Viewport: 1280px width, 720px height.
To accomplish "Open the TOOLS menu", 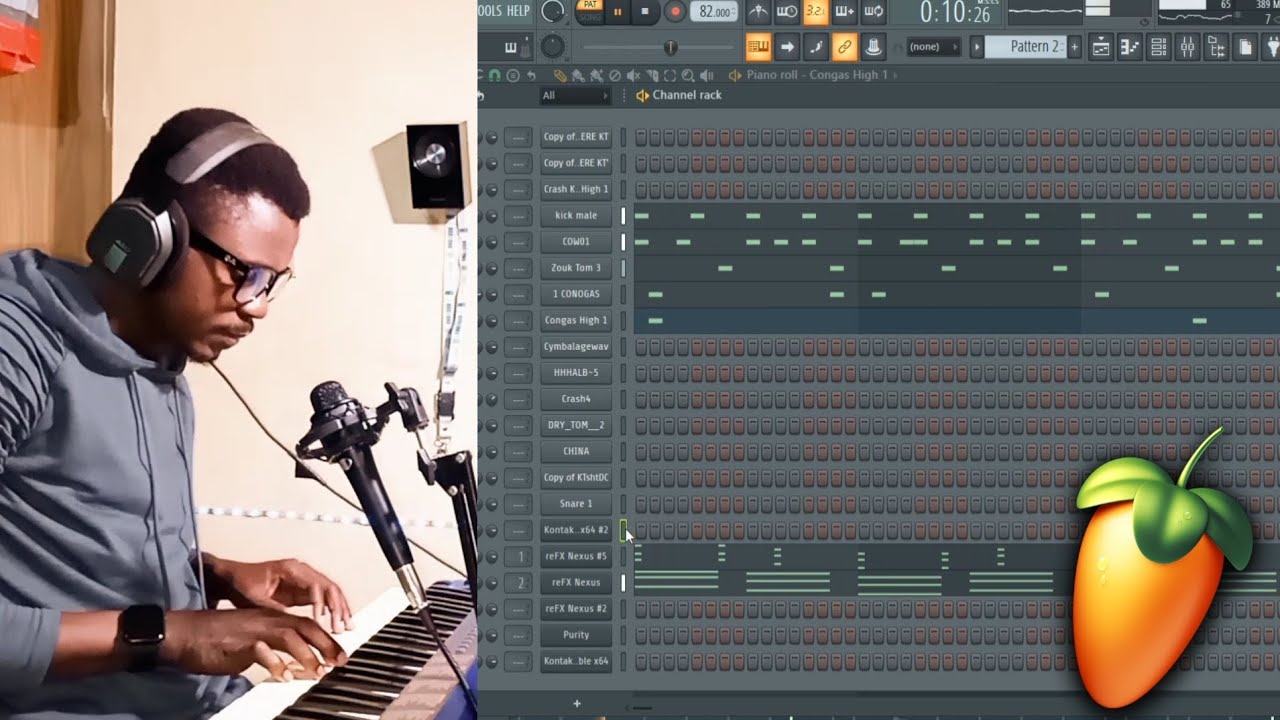I will (x=489, y=11).
